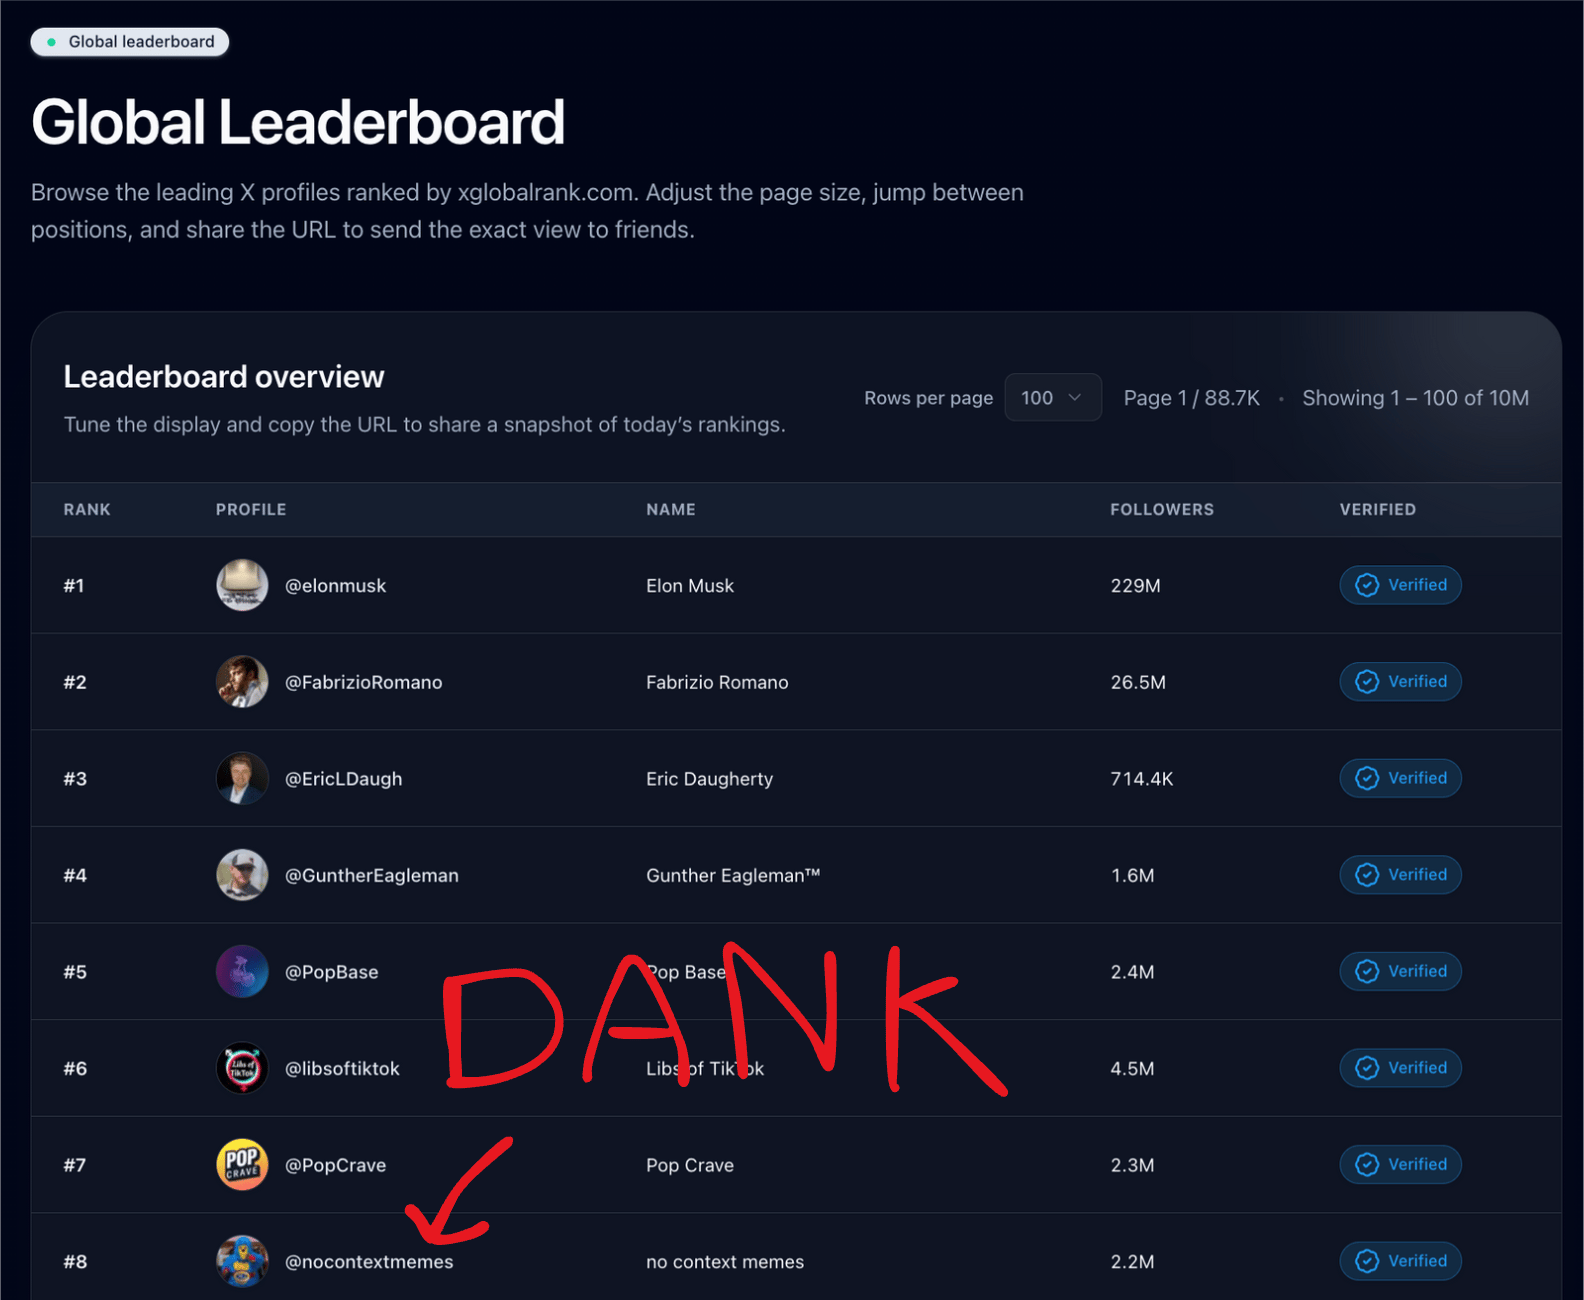Viewport: 1584px width, 1300px height.
Task: Click the Verified badge in Pop Crave row
Action: tap(1400, 1165)
